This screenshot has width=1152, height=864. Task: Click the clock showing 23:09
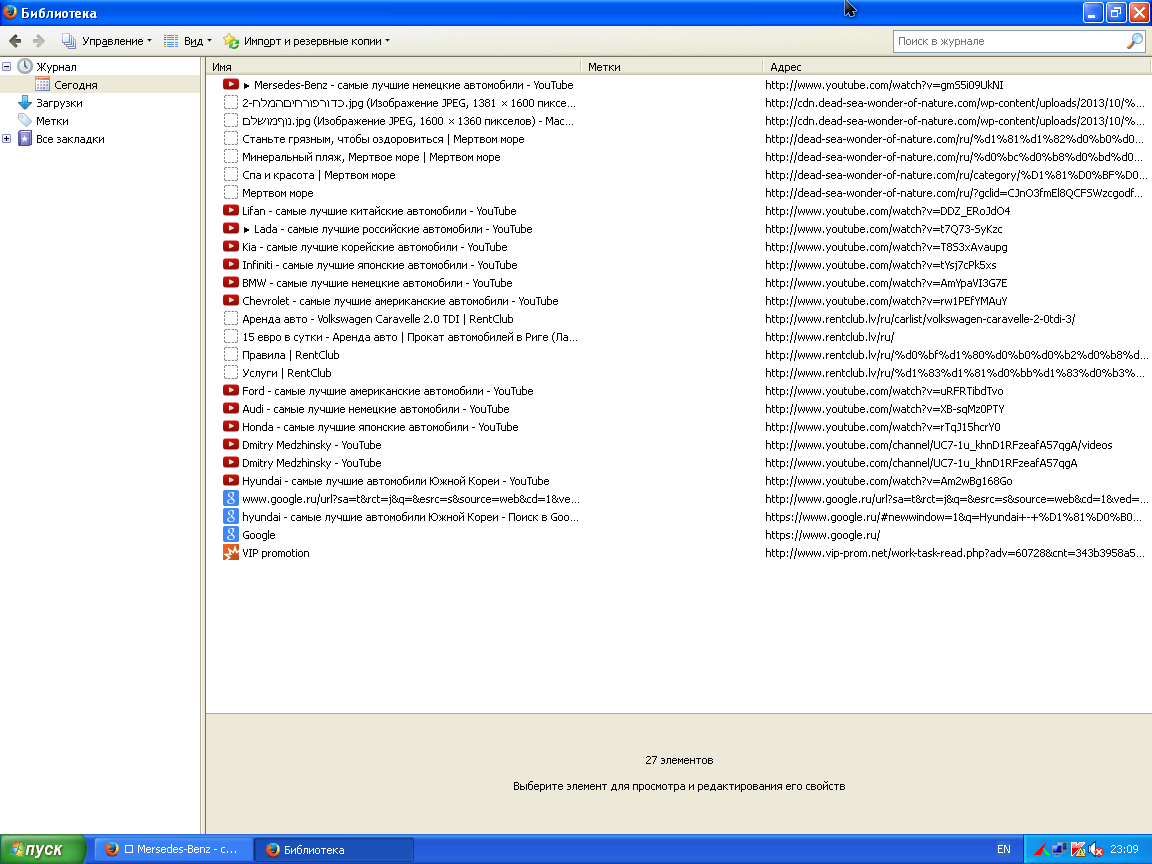point(1124,849)
